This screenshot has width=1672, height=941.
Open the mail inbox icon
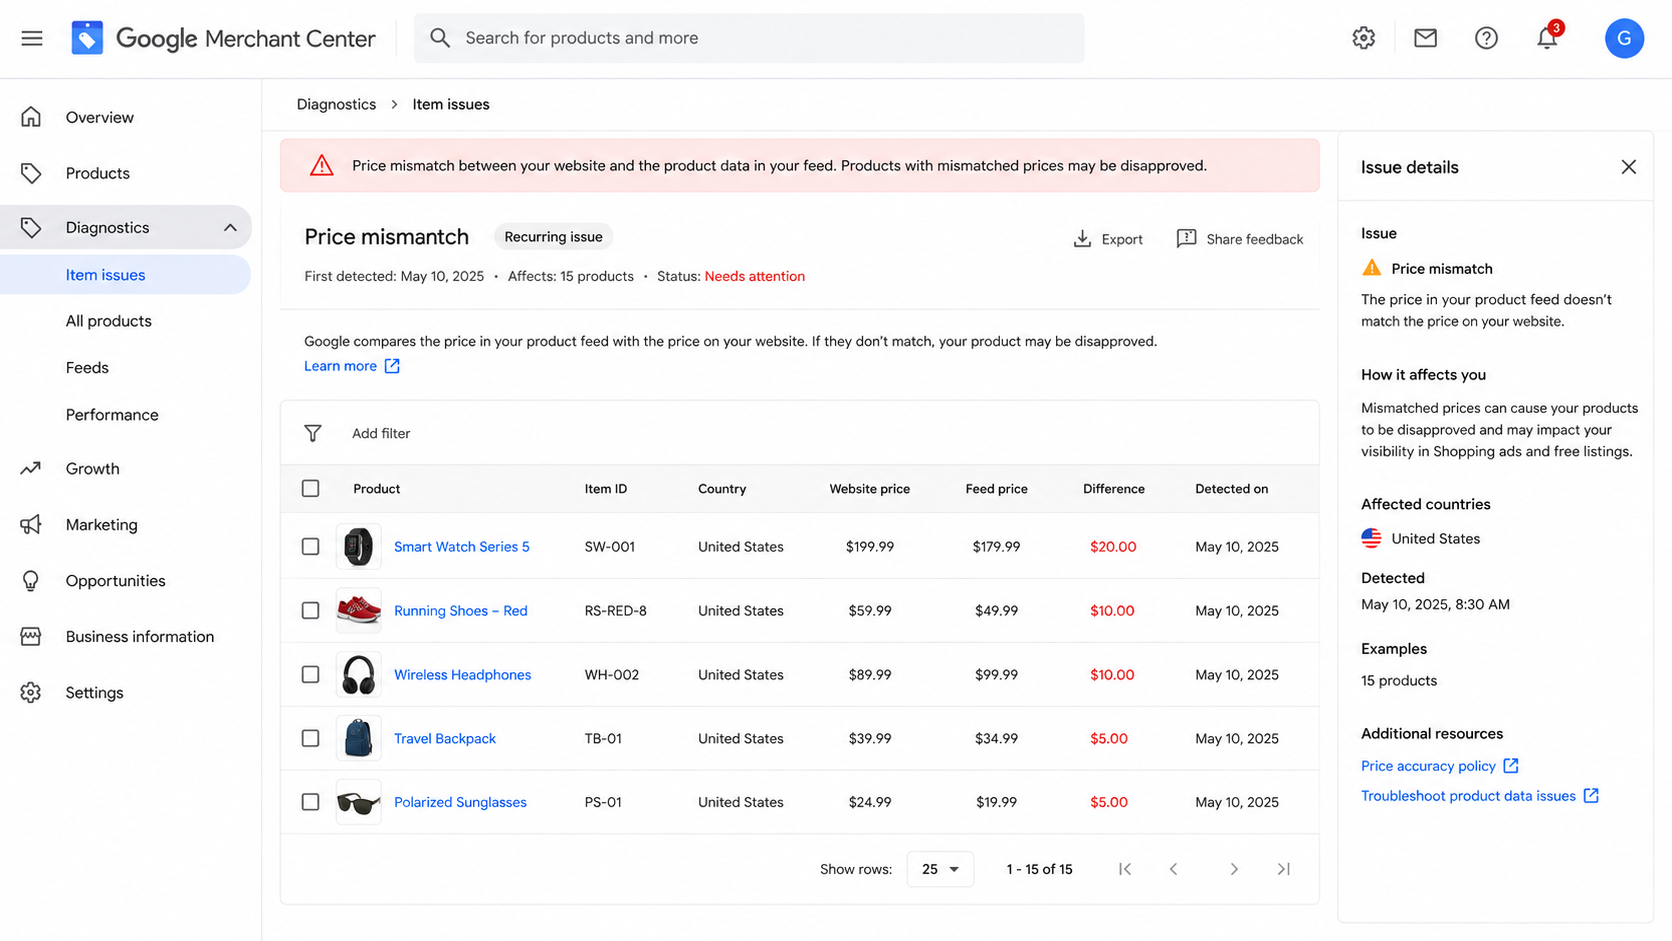pyautogui.click(x=1425, y=38)
